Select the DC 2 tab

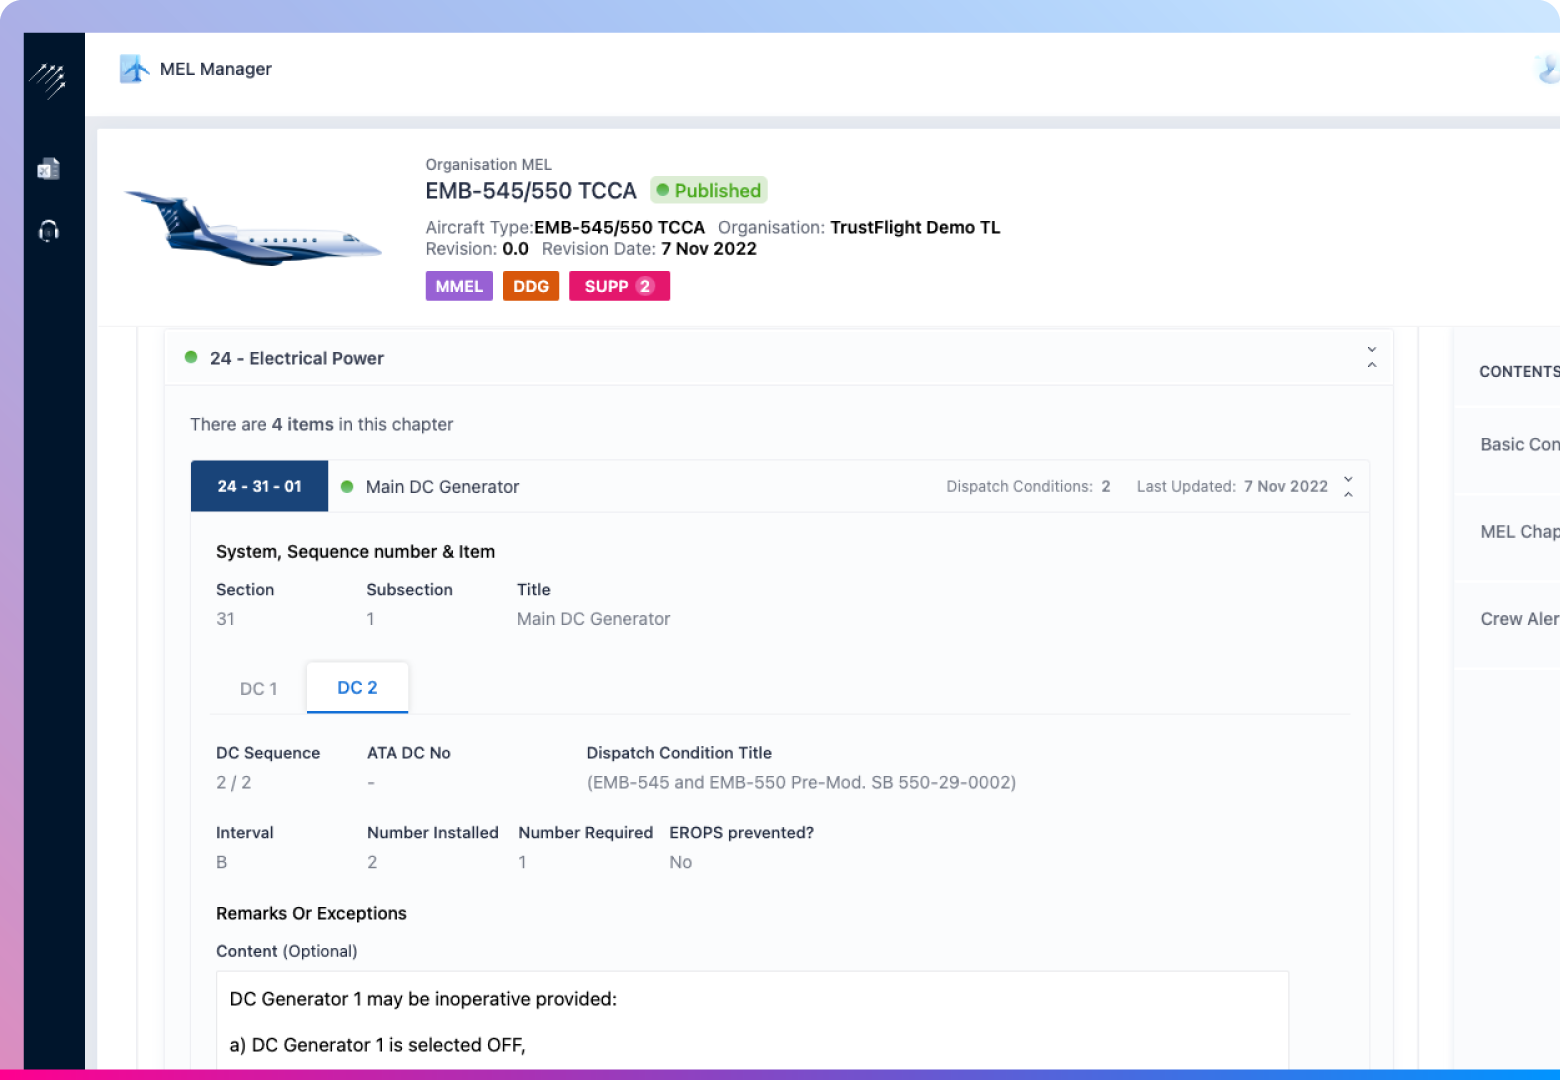(357, 688)
